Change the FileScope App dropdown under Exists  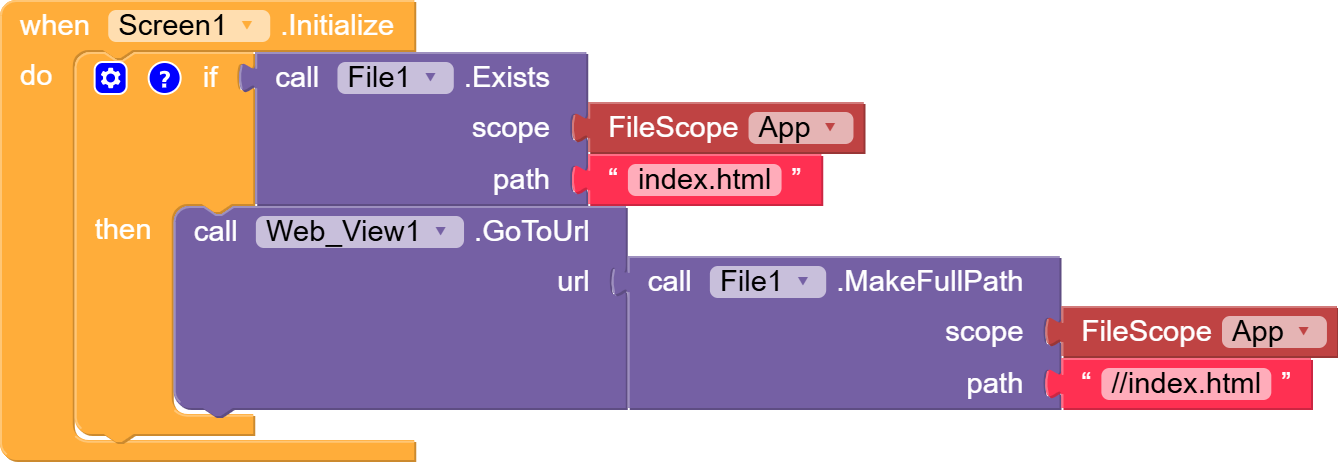[x=800, y=128]
